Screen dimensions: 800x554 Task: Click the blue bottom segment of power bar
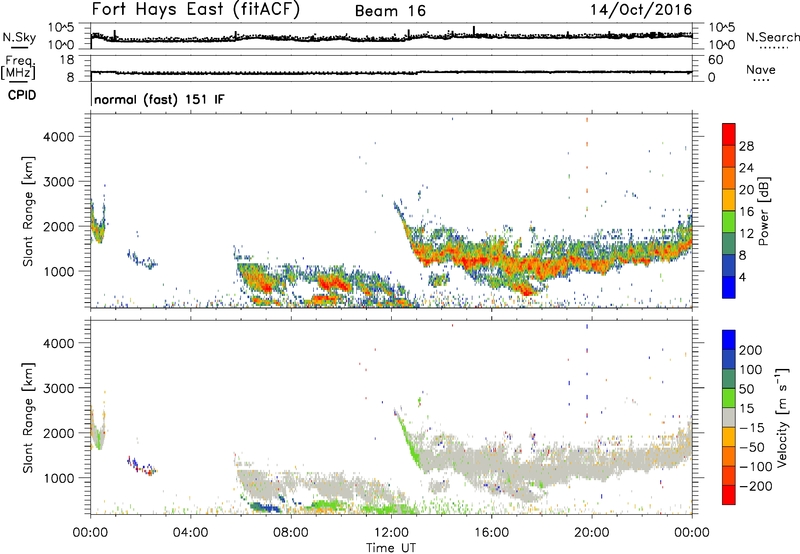[729, 287]
